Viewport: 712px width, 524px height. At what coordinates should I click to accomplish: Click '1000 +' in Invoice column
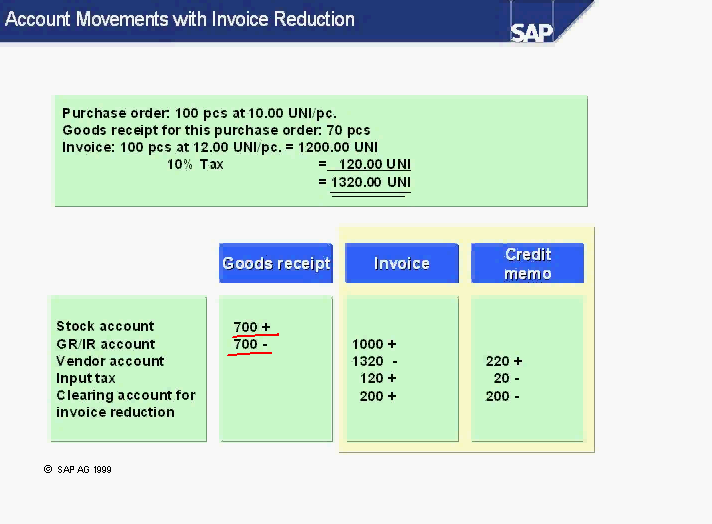374,344
